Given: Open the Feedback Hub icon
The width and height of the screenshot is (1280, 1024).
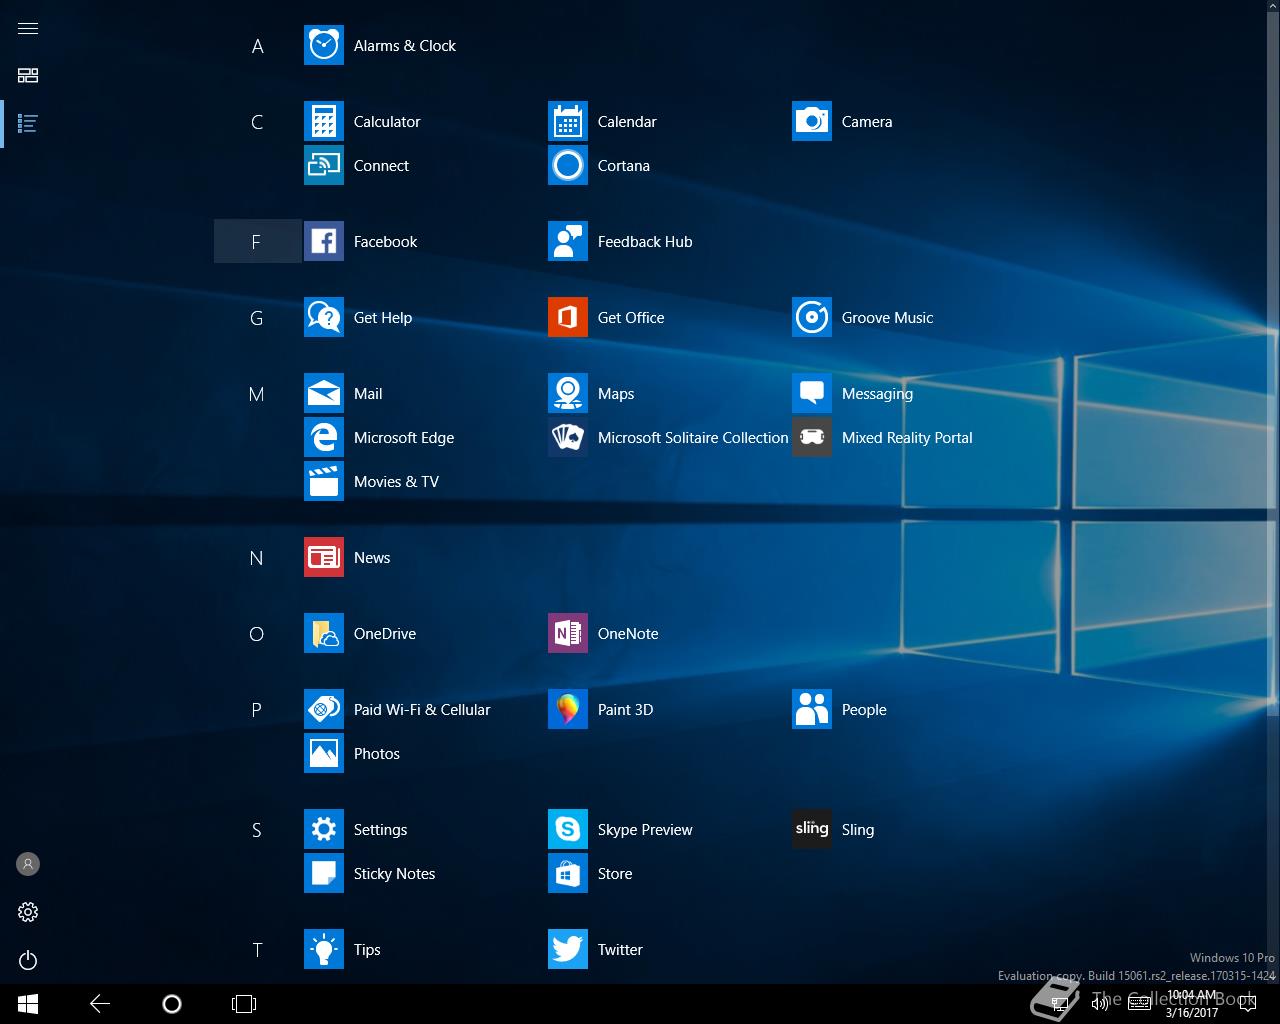Looking at the screenshot, I should [x=568, y=242].
